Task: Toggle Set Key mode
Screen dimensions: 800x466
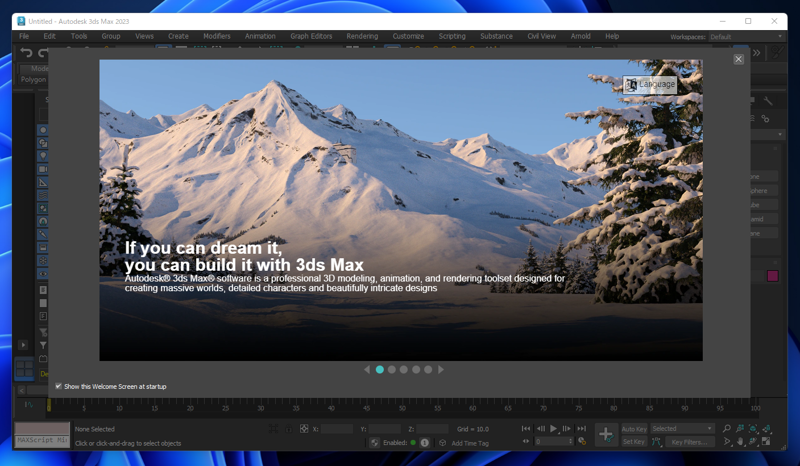Action: coord(634,442)
